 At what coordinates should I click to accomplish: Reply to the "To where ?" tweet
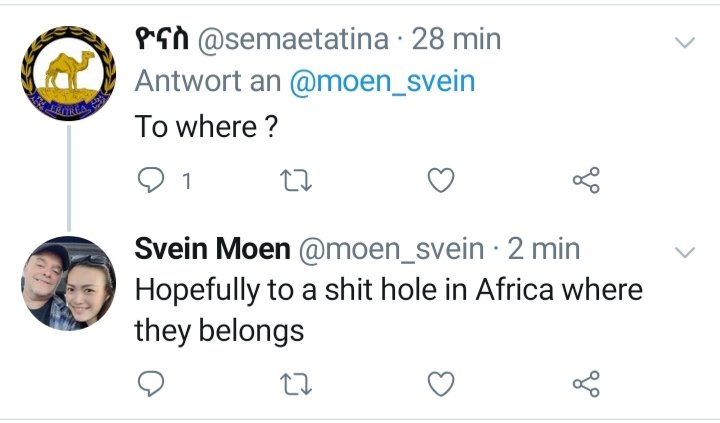coord(149,180)
